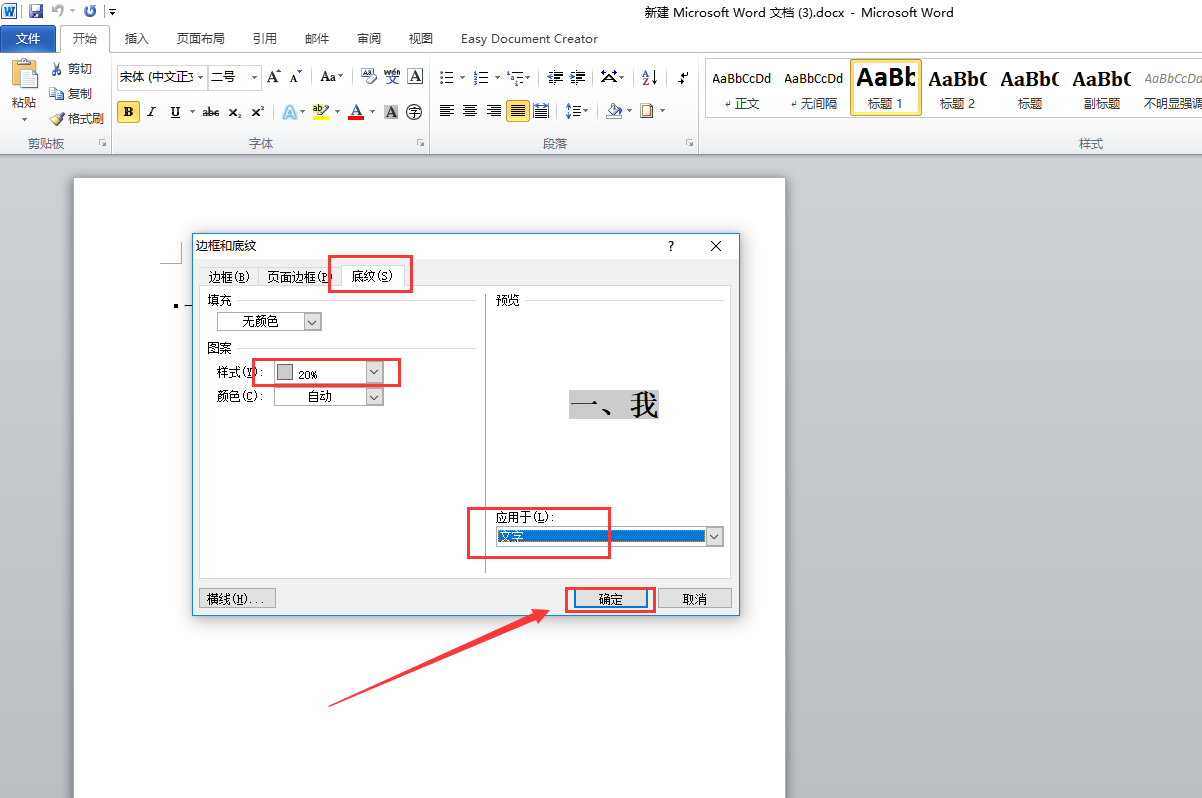
Task: Click the Format Painter (格式刷) icon
Action: point(57,118)
